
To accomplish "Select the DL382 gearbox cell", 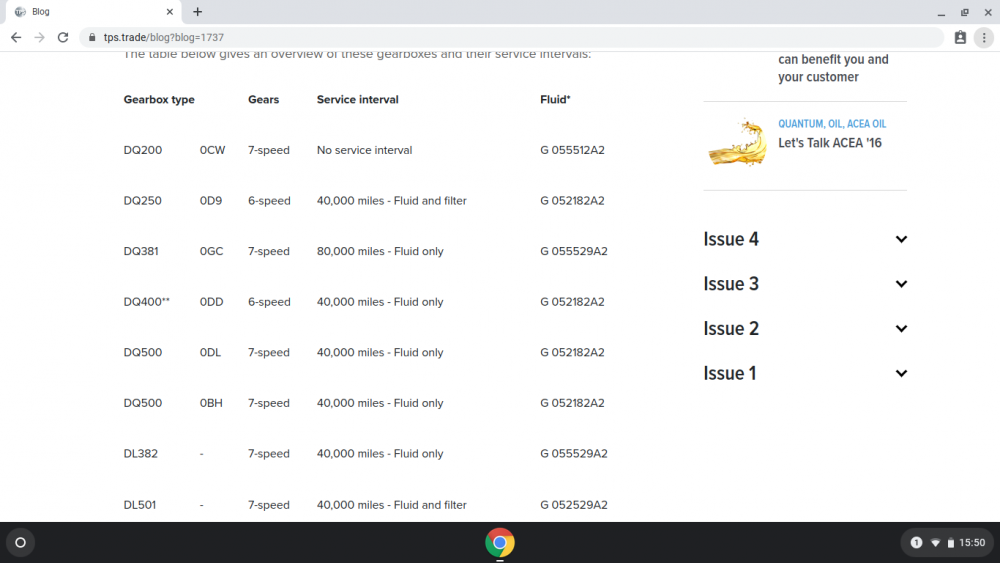I will pyautogui.click(x=140, y=453).
